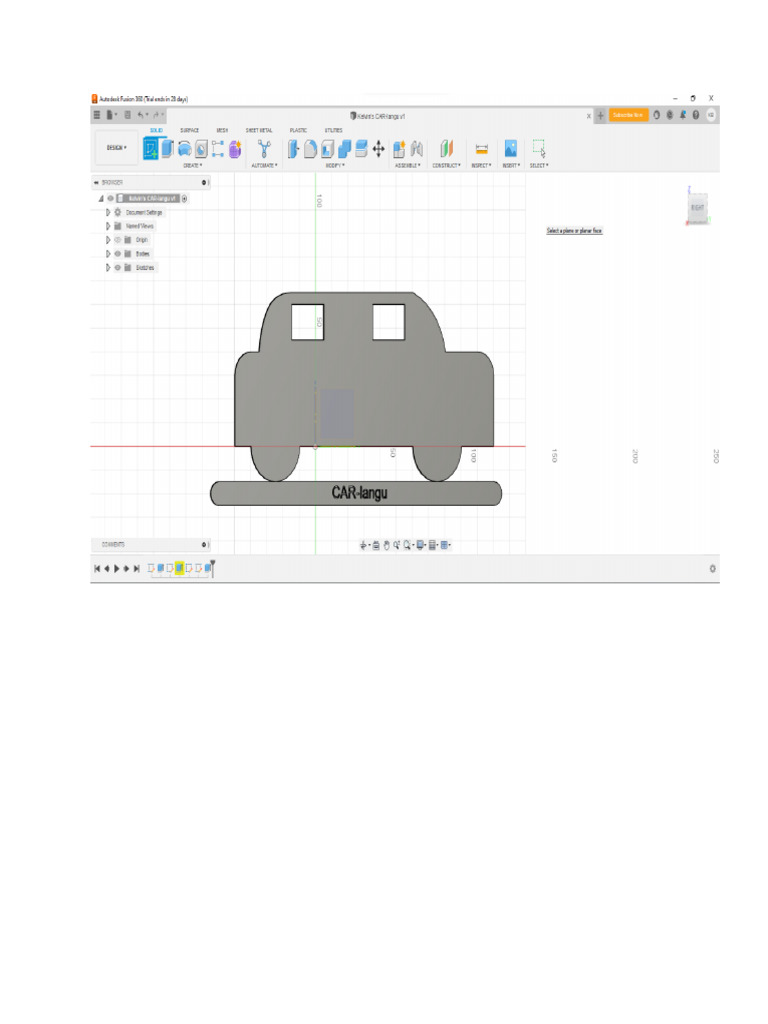Image resolution: width=768 pixels, height=1024 pixels.
Task: Select the yellow highlighted timeline feature
Action: click(x=179, y=568)
